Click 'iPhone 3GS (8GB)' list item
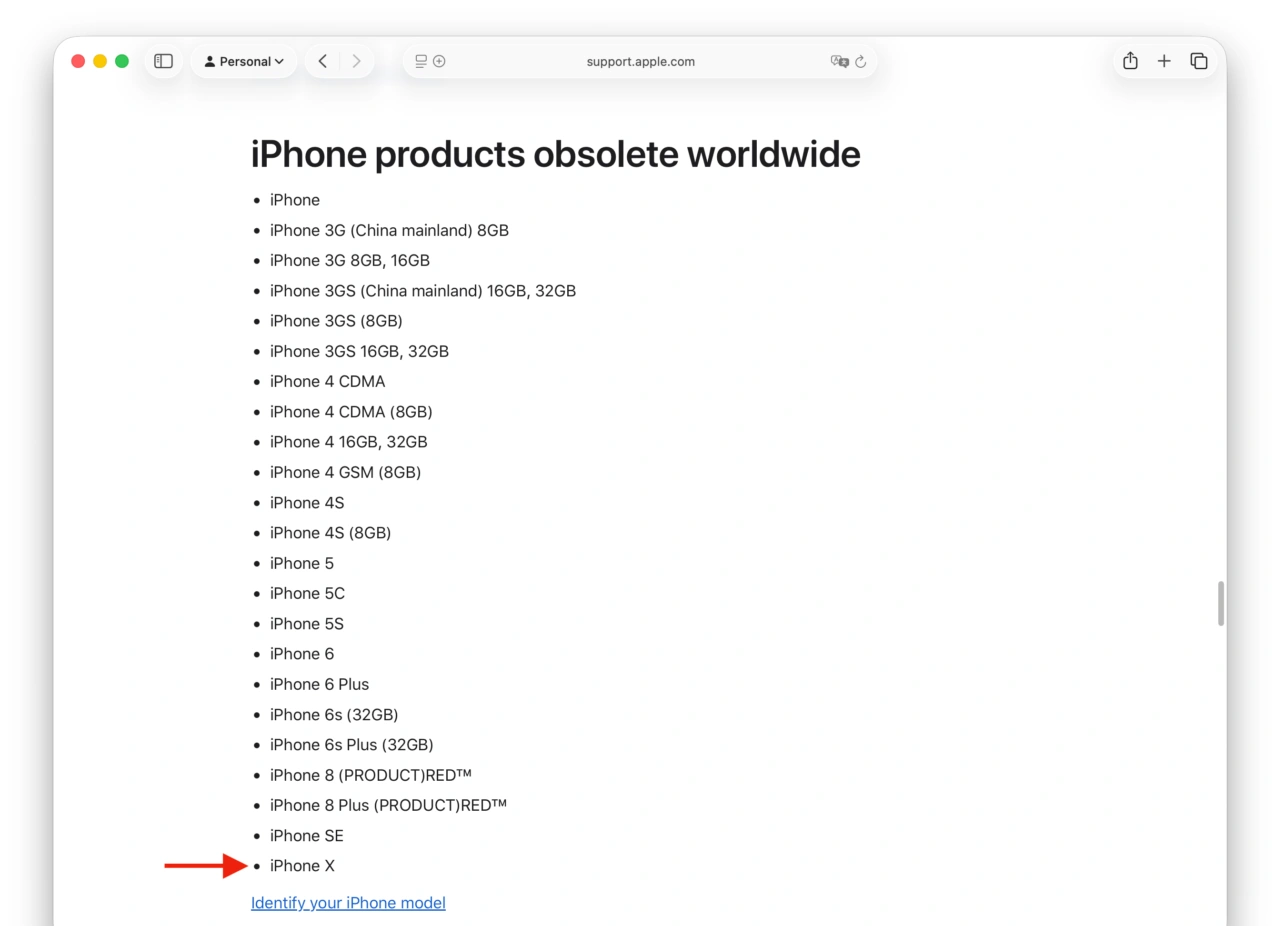The image size is (1280, 926). click(x=336, y=321)
